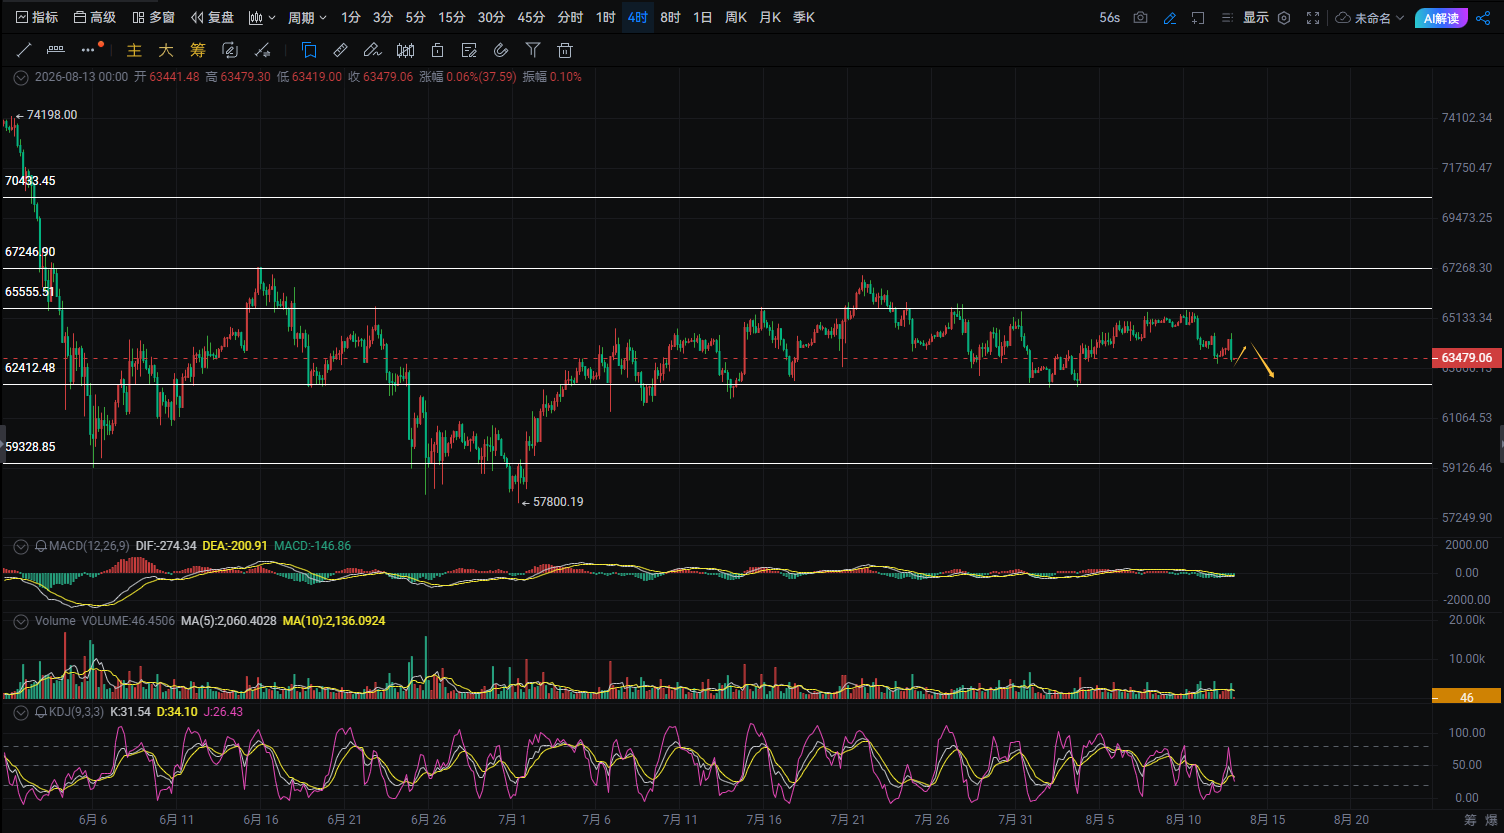Image resolution: width=1504 pixels, height=833 pixels.
Task: Expand the 周期 period dropdown
Action: click(307, 18)
